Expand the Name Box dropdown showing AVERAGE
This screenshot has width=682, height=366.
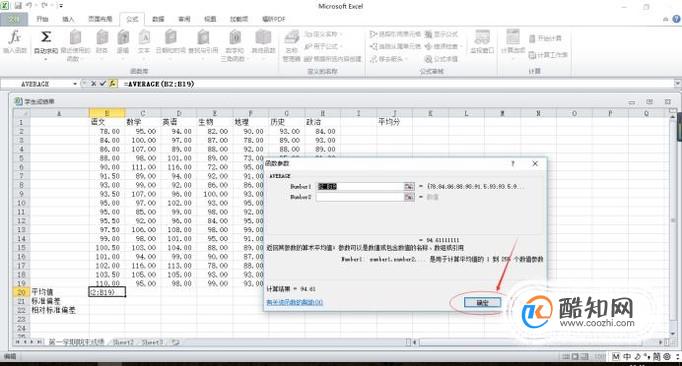coord(75,84)
